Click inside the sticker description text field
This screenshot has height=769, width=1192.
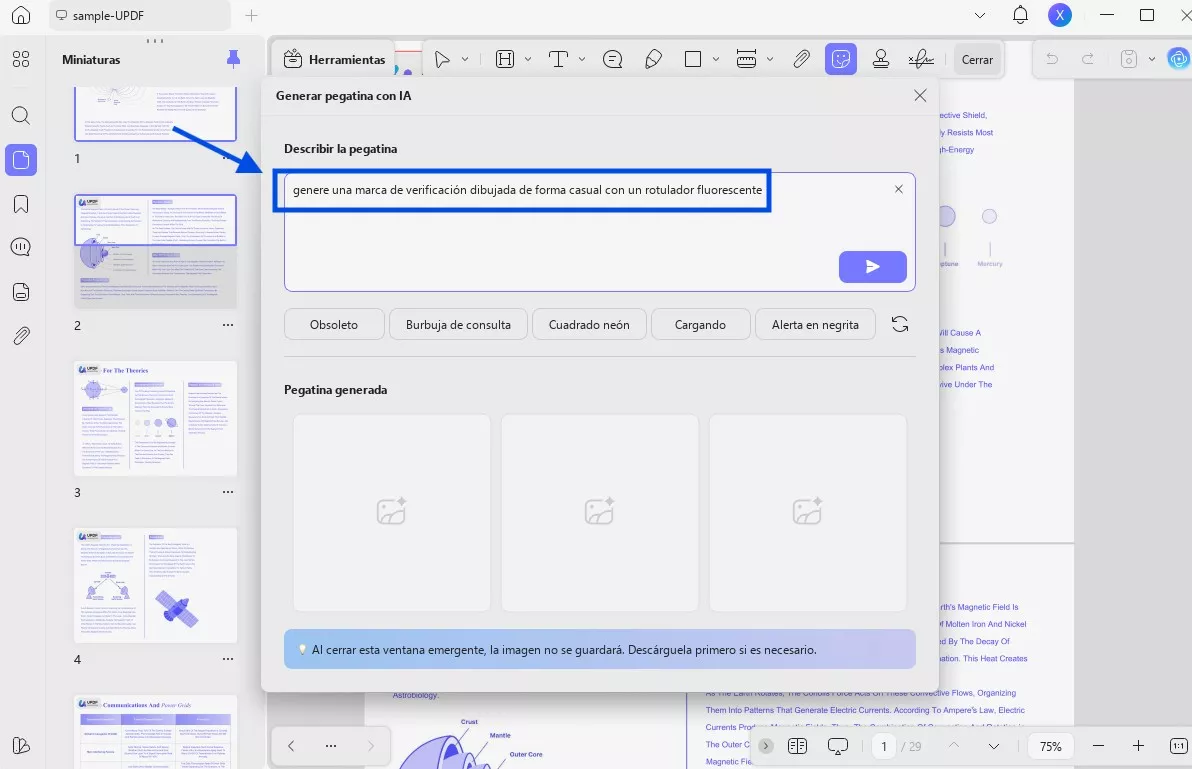click(x=599, y=232)
